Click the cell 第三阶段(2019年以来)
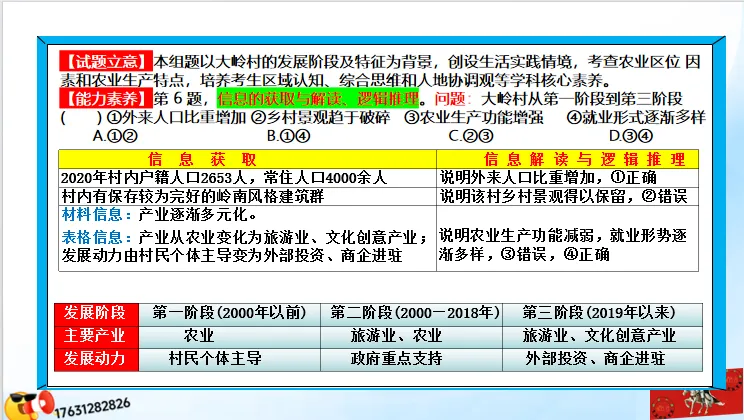 [x=603, y=313]
